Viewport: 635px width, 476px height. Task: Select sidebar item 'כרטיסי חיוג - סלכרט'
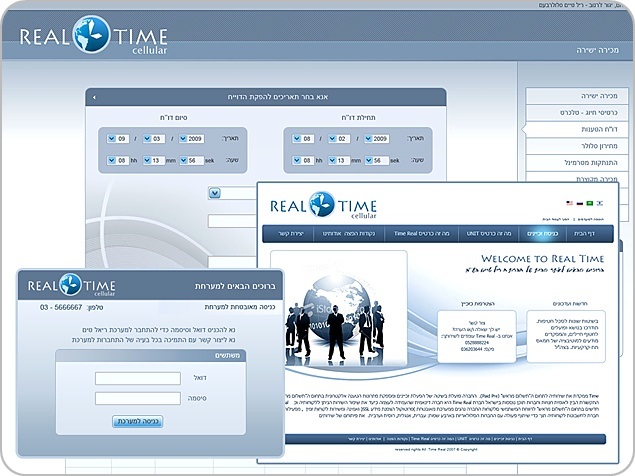pos(577,113)
